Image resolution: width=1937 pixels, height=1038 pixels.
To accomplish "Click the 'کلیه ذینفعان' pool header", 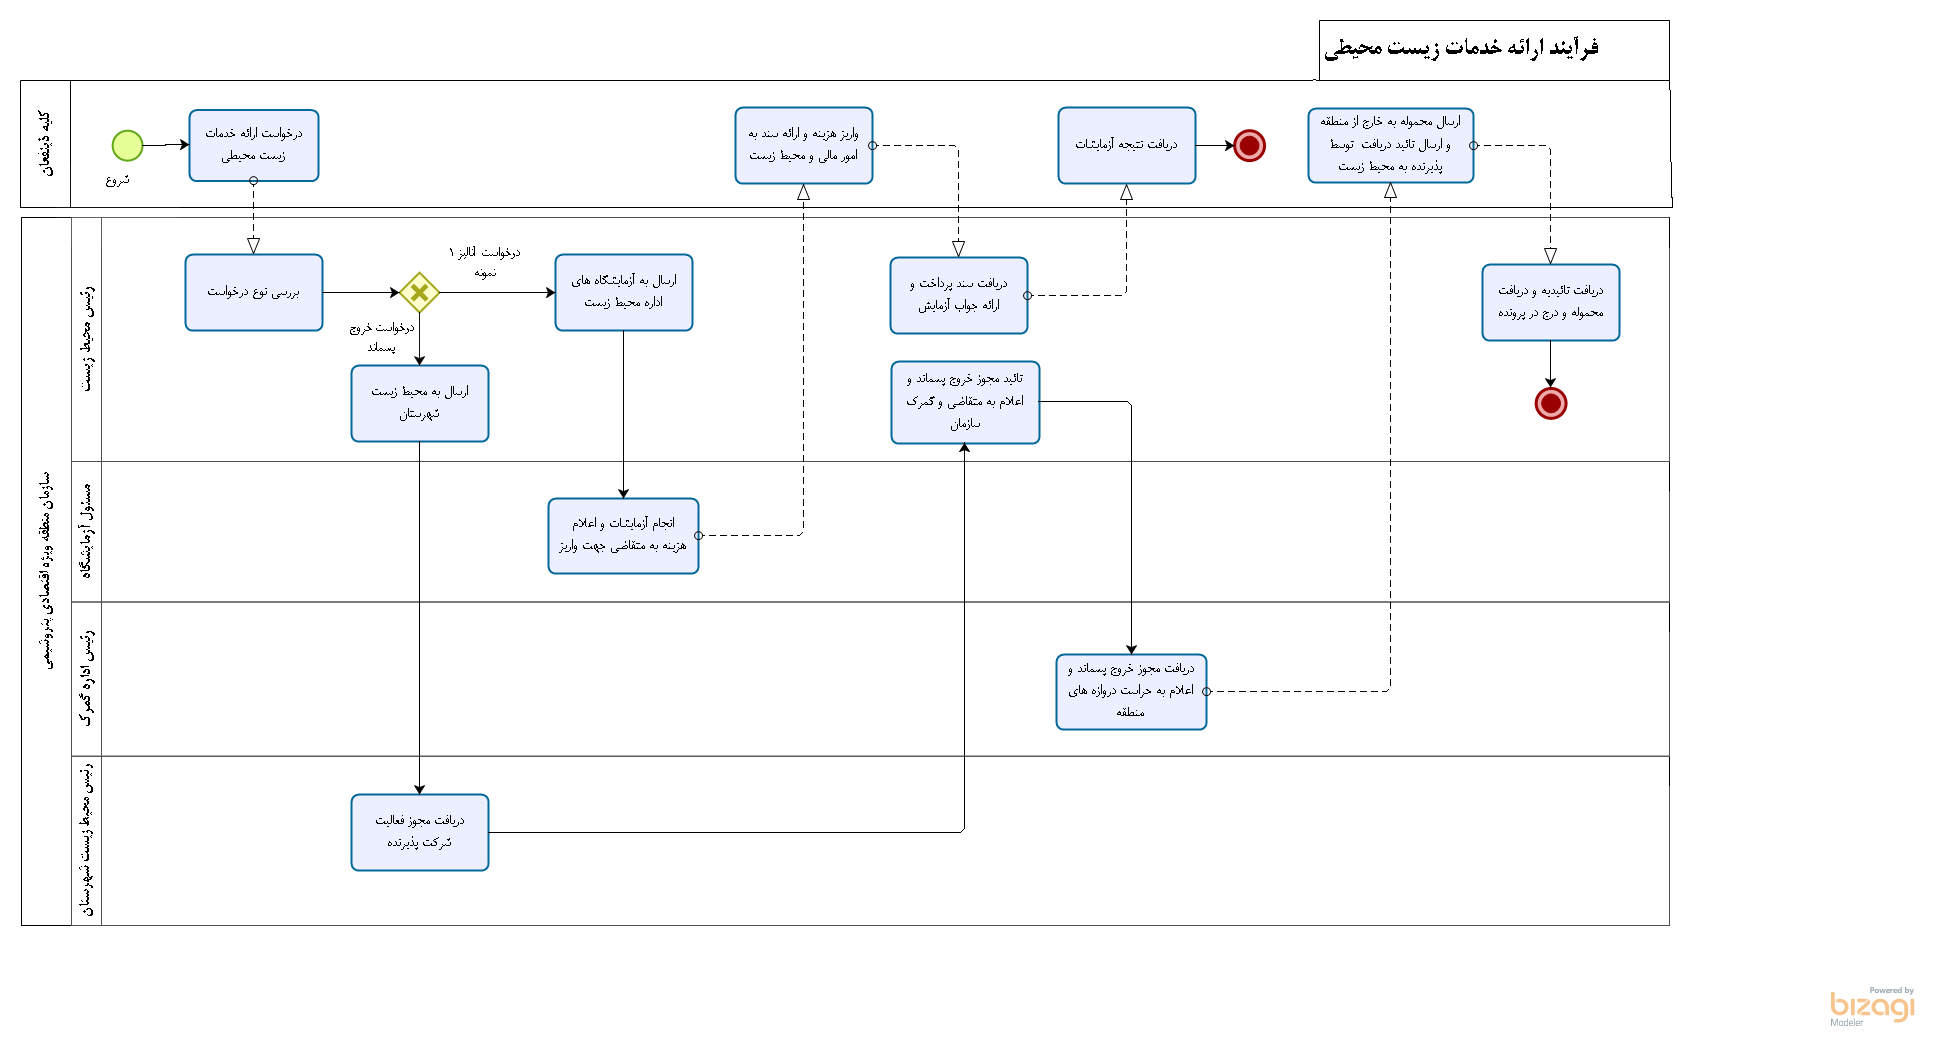I will [x=46, y=144].
